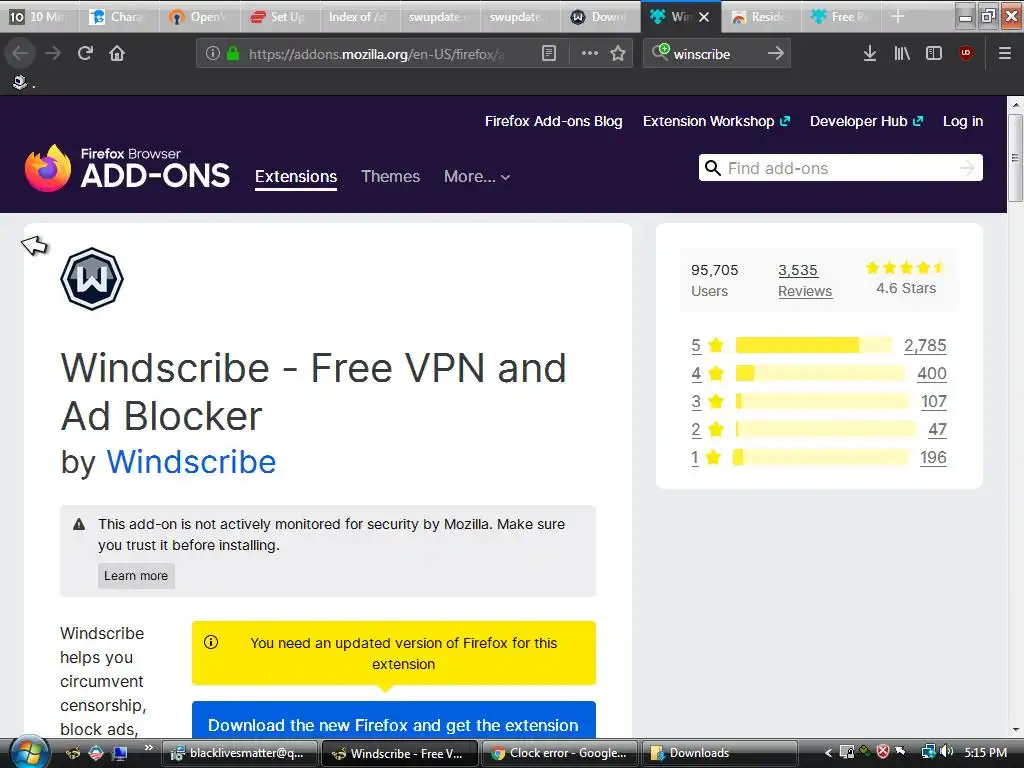Close the active Windscribe tab
The height and width of the screenshot is (768, 1024).
[704, 17]
